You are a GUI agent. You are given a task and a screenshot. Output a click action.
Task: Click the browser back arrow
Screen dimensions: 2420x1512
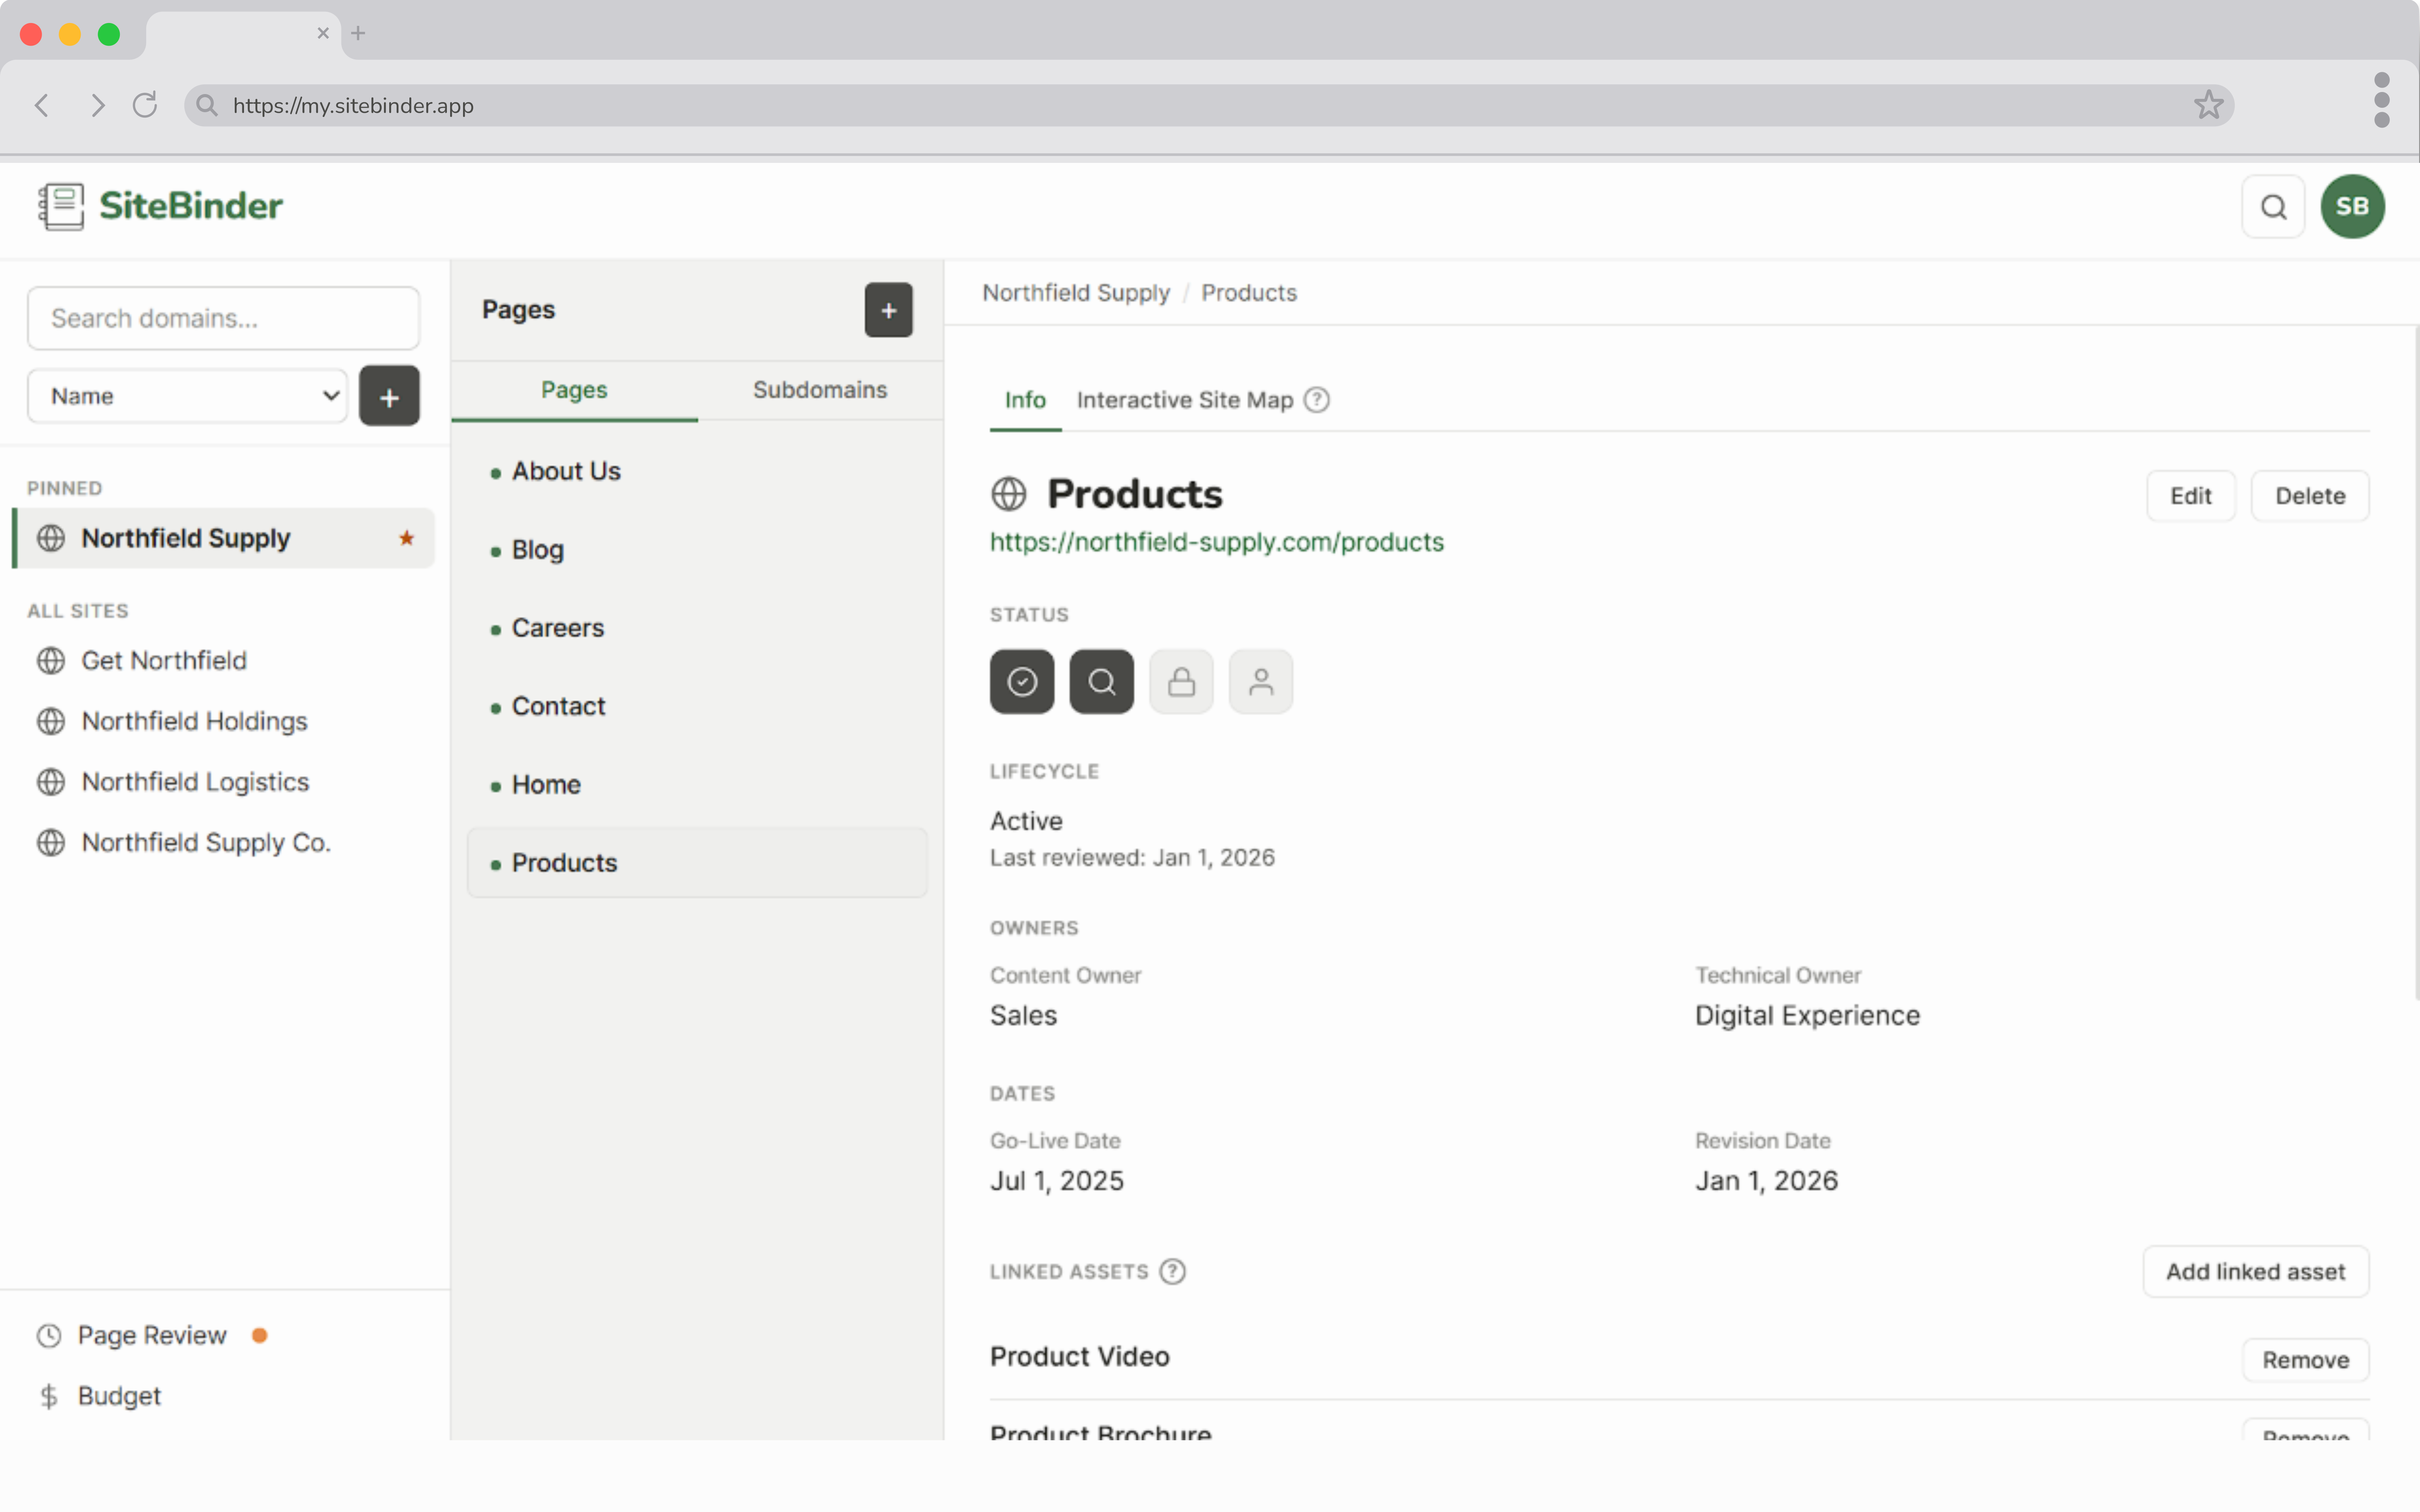coord(42,105)
